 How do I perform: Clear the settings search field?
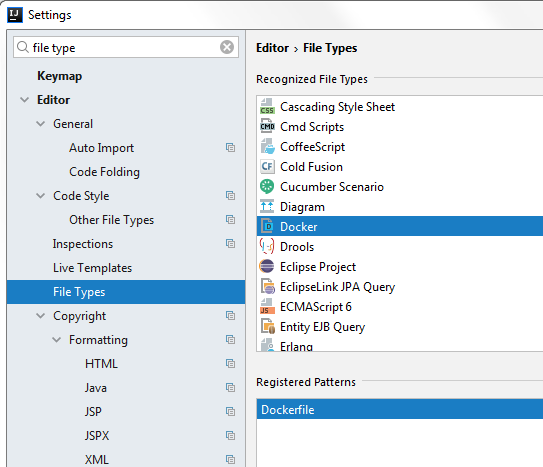[227, 47]
